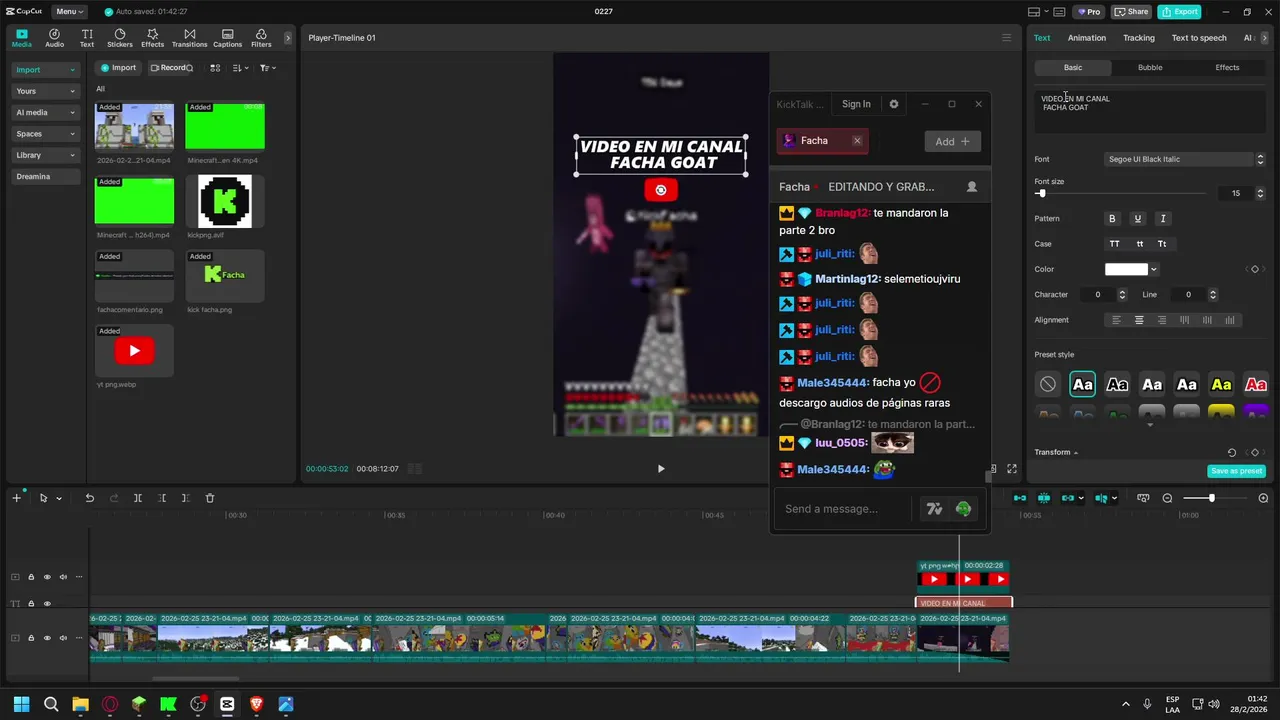Click the fullscreen preview icon
This screenshot has width=1280, height=720.
coord(1012,468)
